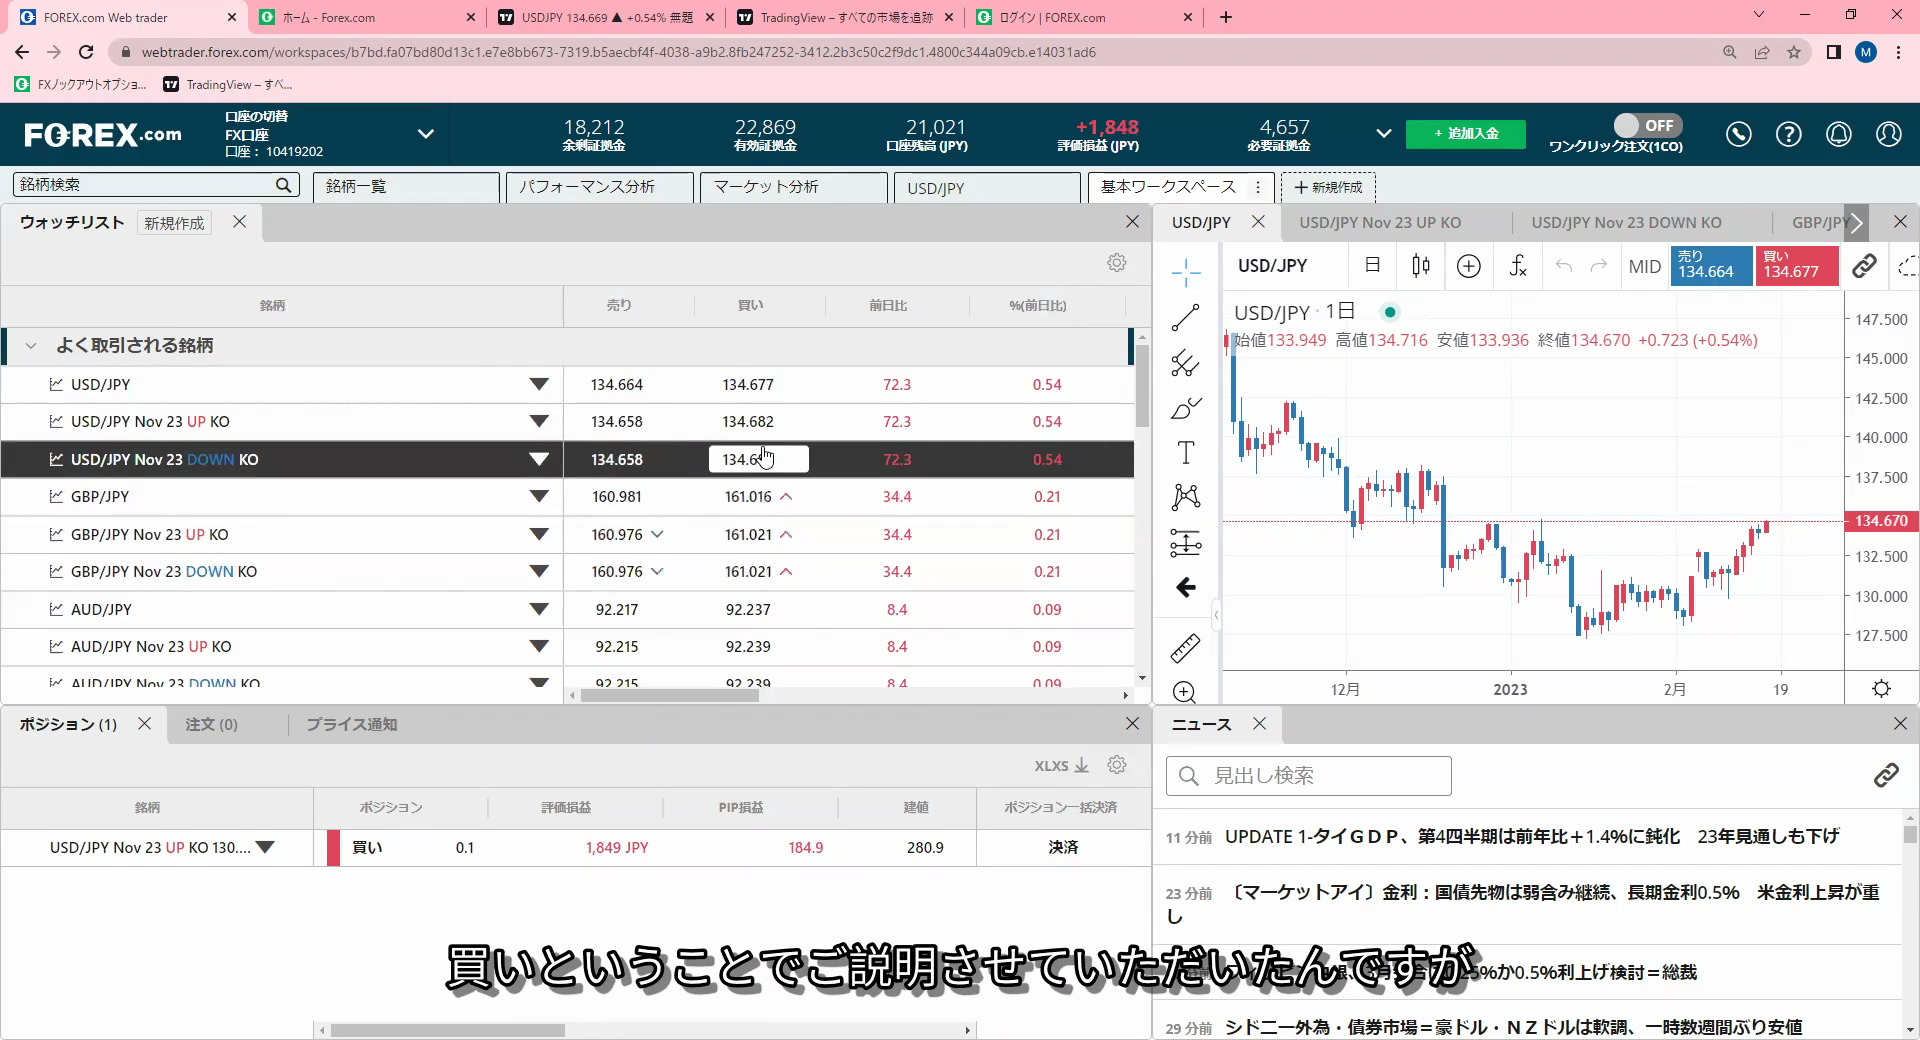Screen dimensions: 1920x1040
Task: Open positions panel settings gear
Action: 1117,765
